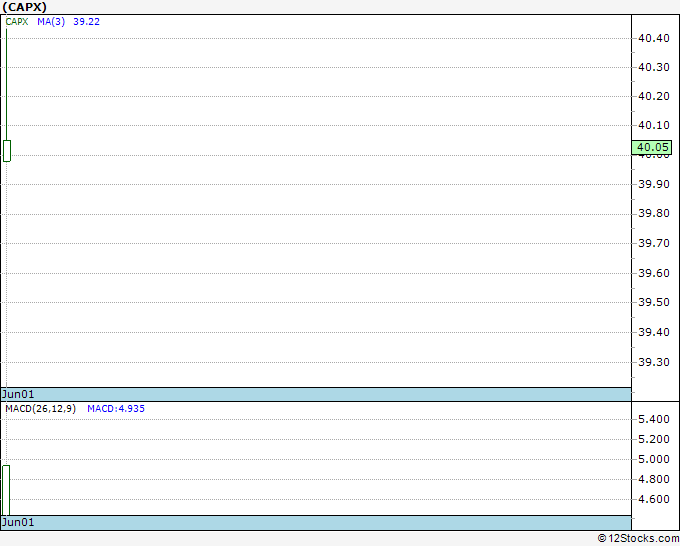Click the 40.10 price axis label
This screenshot has width=680, height=546.
654,125
